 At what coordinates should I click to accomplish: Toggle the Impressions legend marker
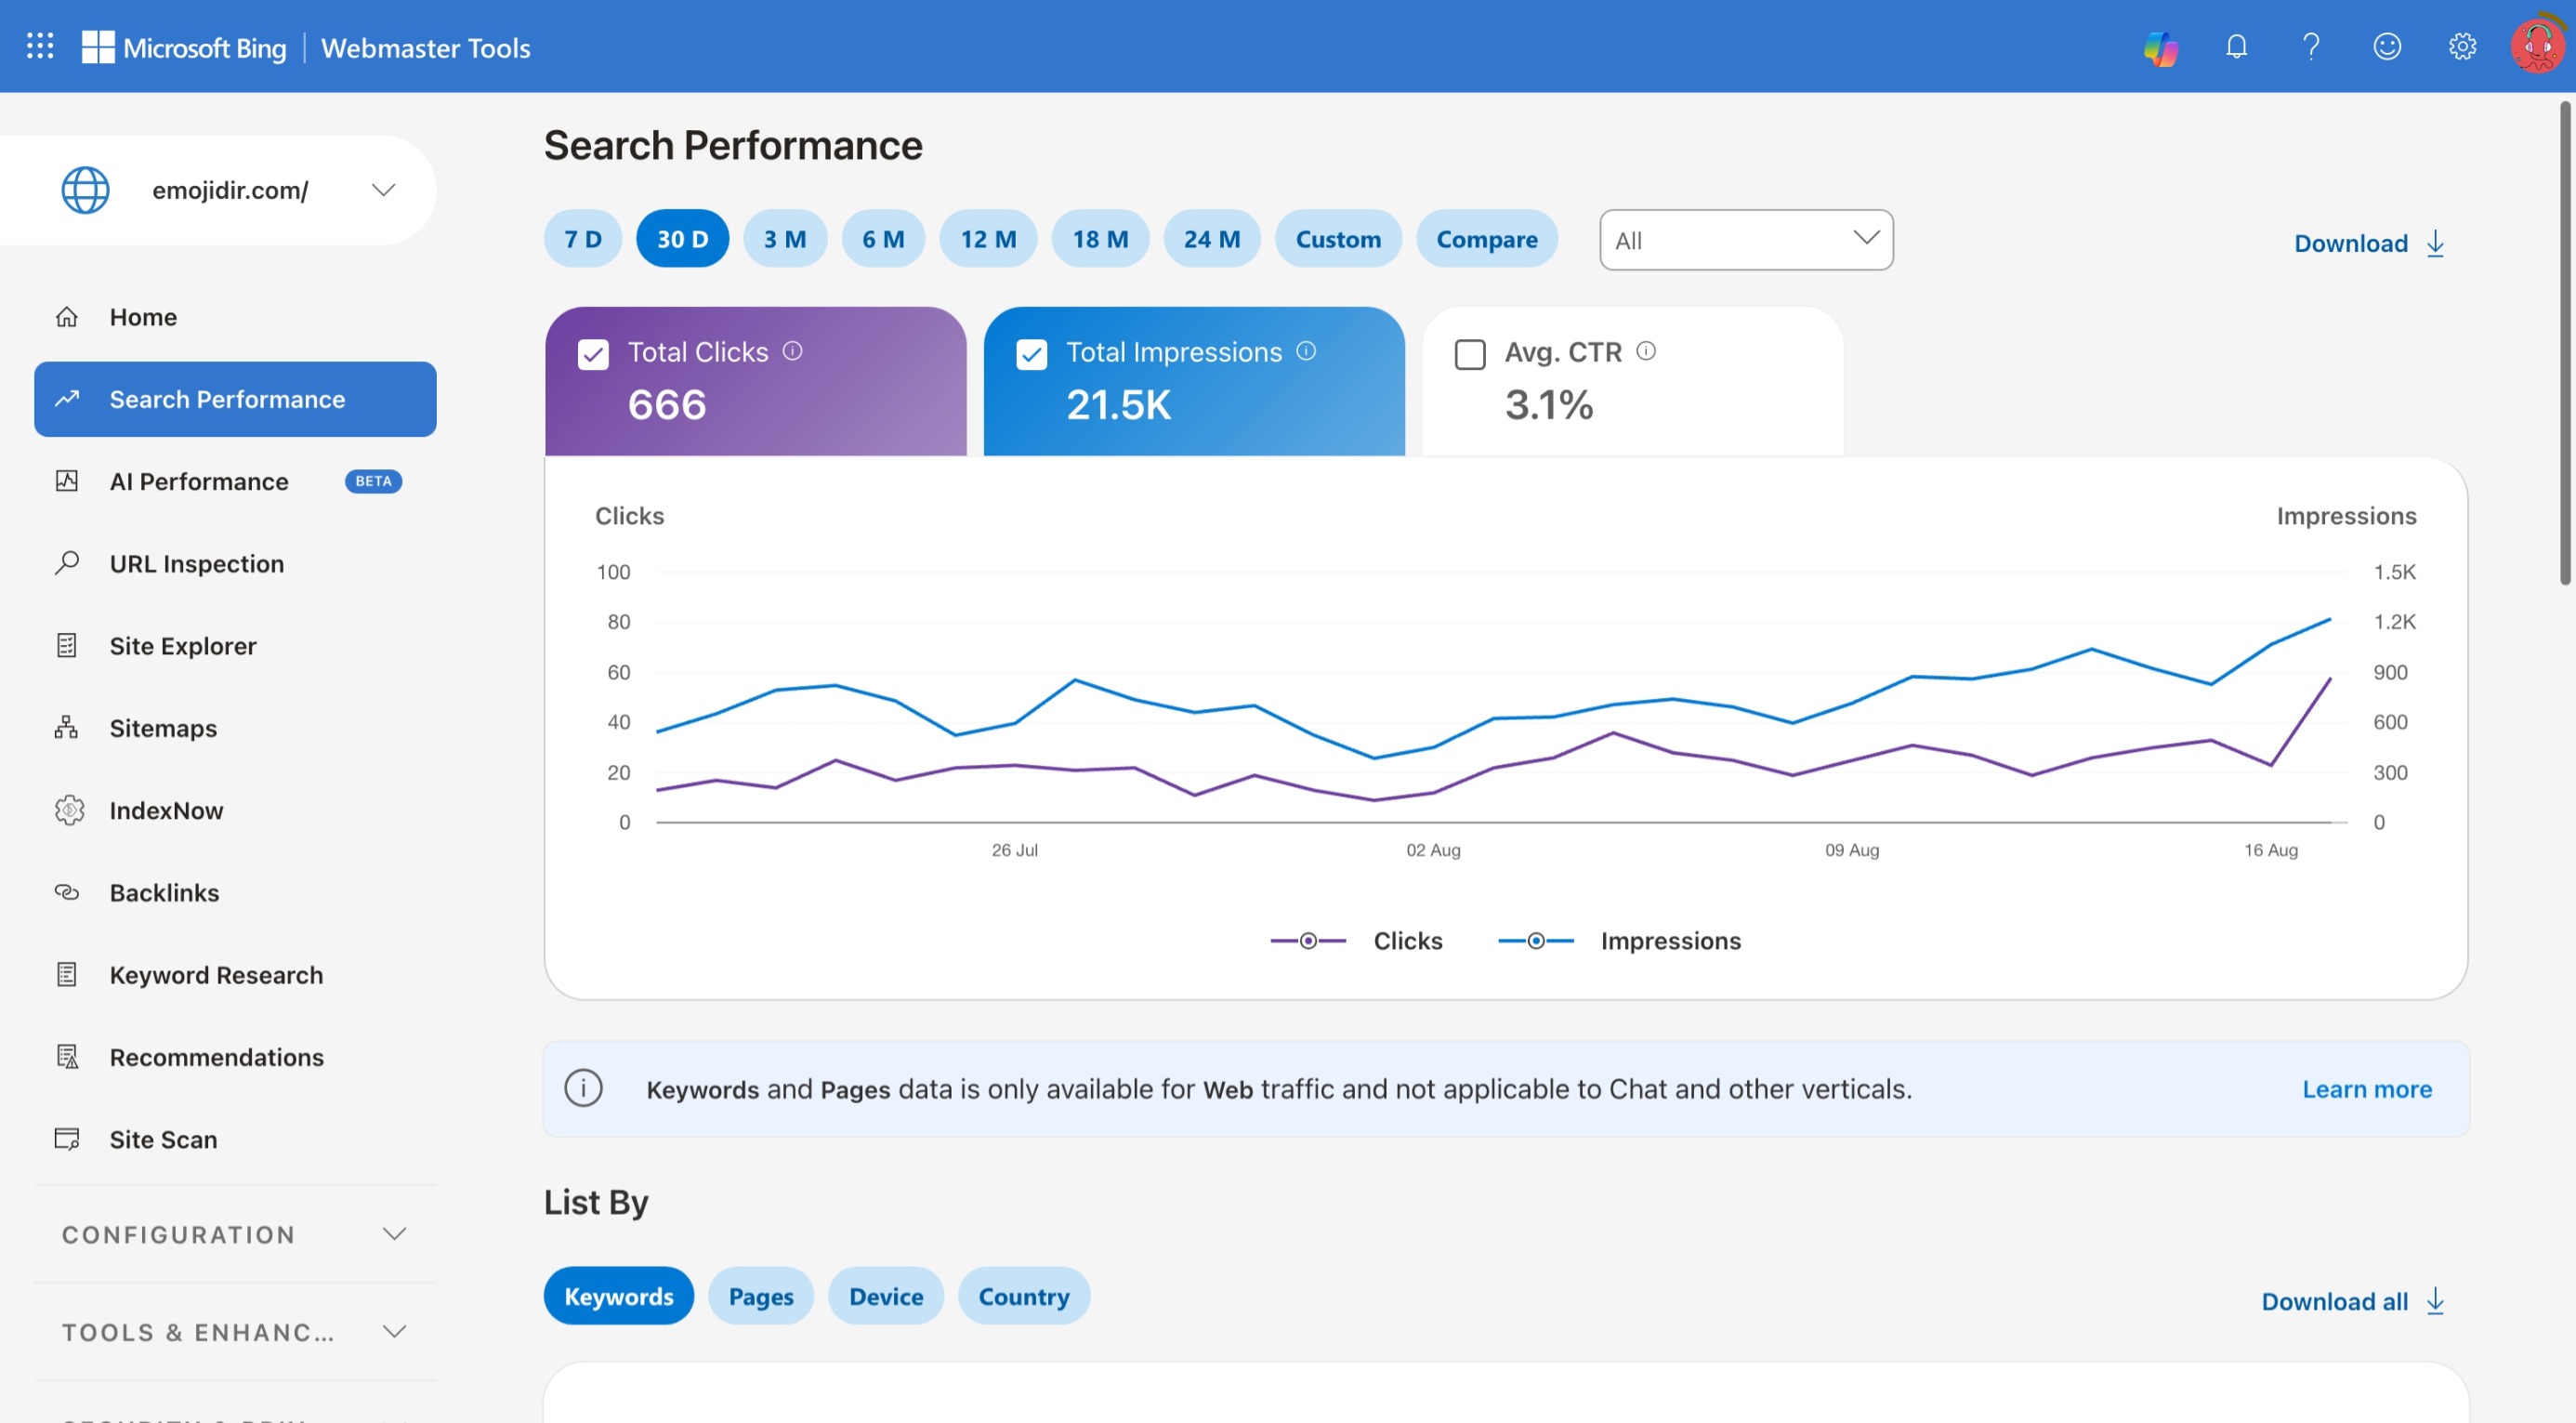[x=1536, y=941]
